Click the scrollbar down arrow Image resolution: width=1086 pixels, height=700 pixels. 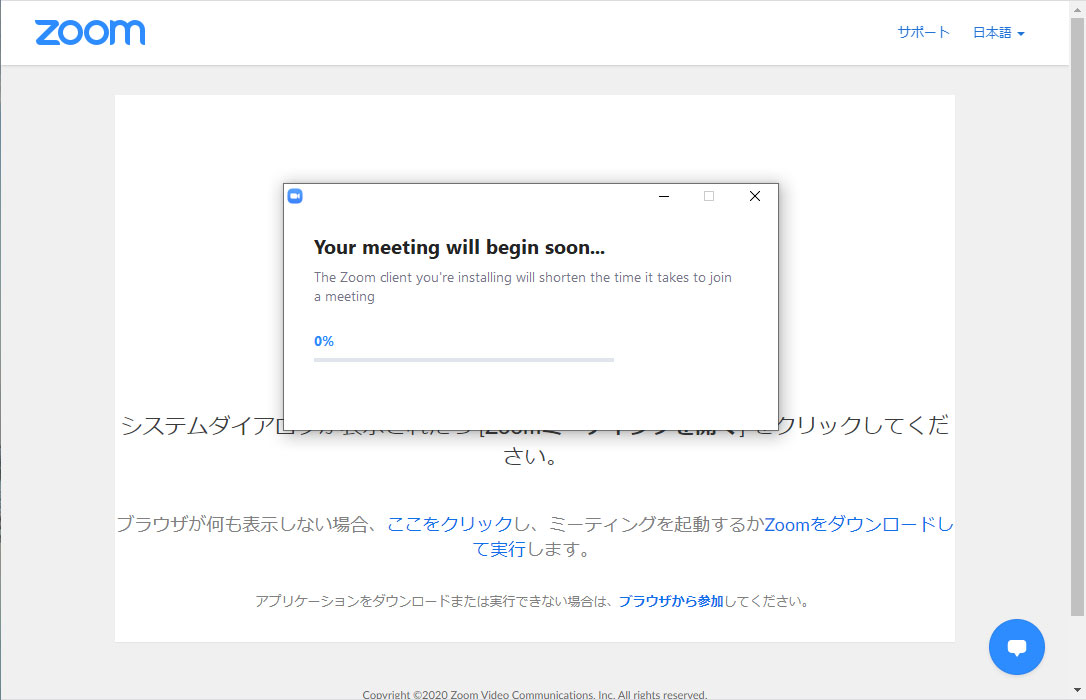(x=1077, y=690)
